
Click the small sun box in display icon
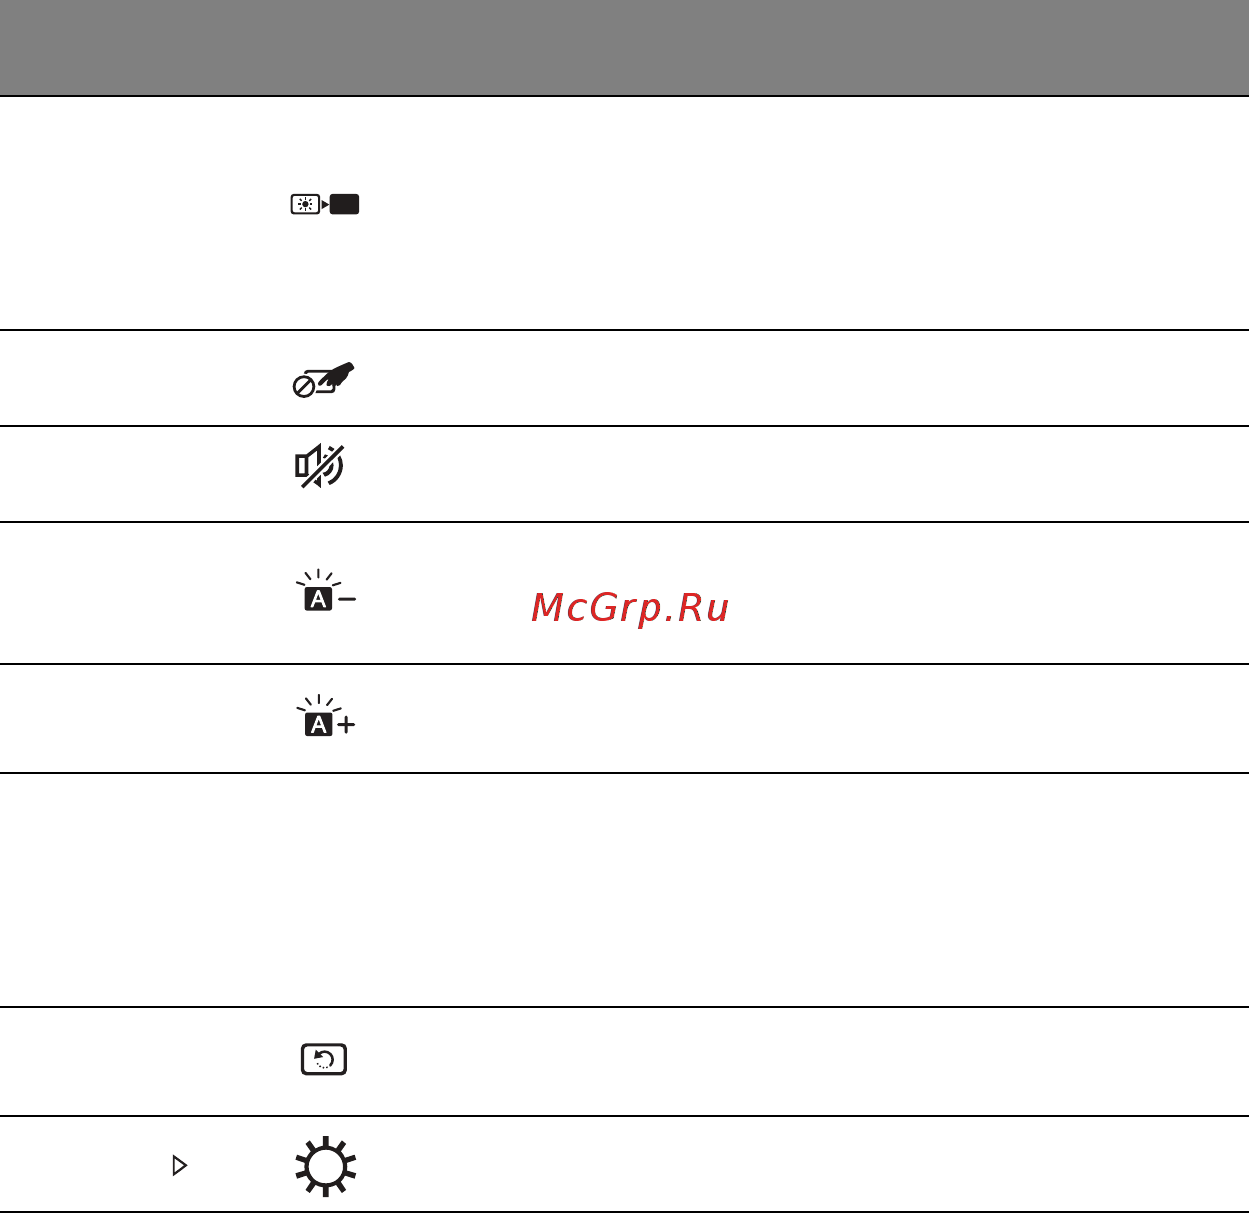pyautogui.click(x=304, y=205)
